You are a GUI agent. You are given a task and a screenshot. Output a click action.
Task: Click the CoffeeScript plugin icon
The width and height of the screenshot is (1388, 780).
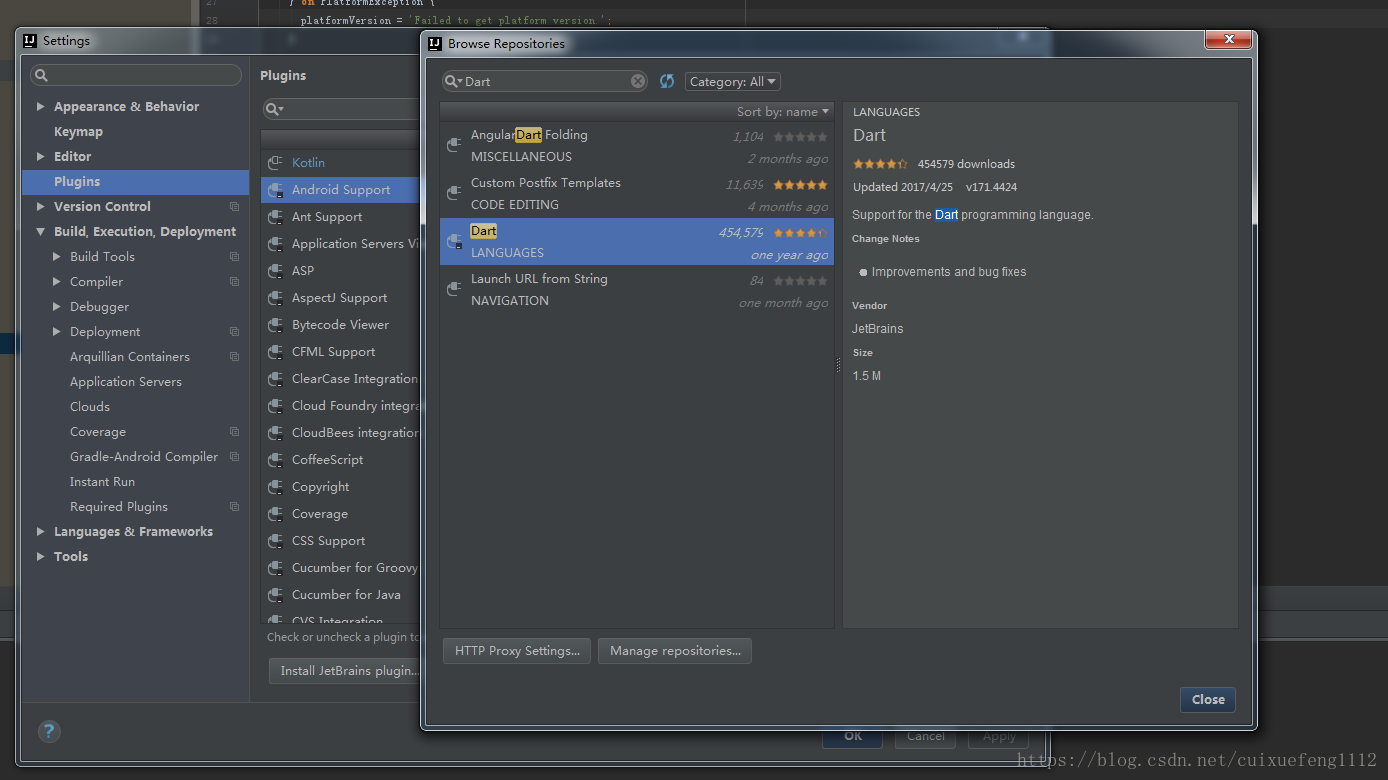(275, 460)
